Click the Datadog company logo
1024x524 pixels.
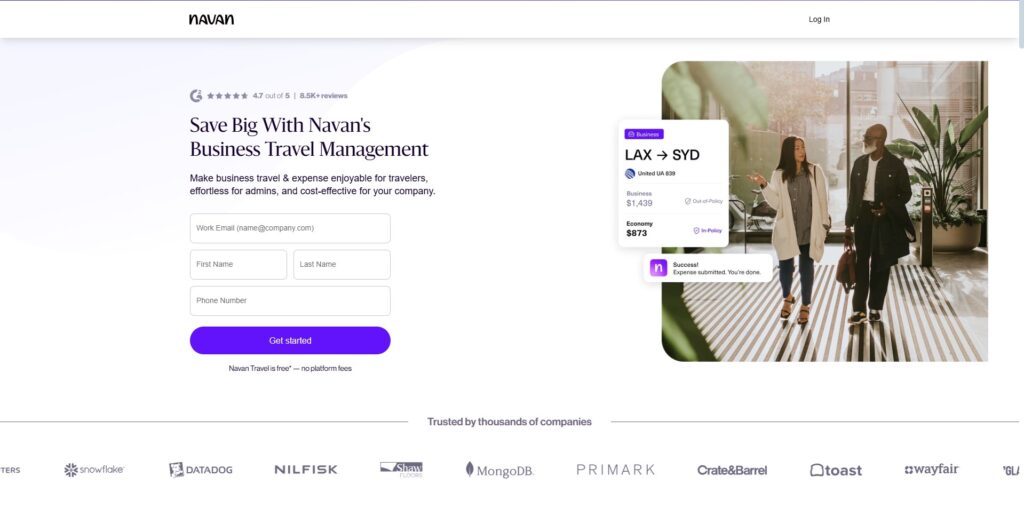(200, 470)
